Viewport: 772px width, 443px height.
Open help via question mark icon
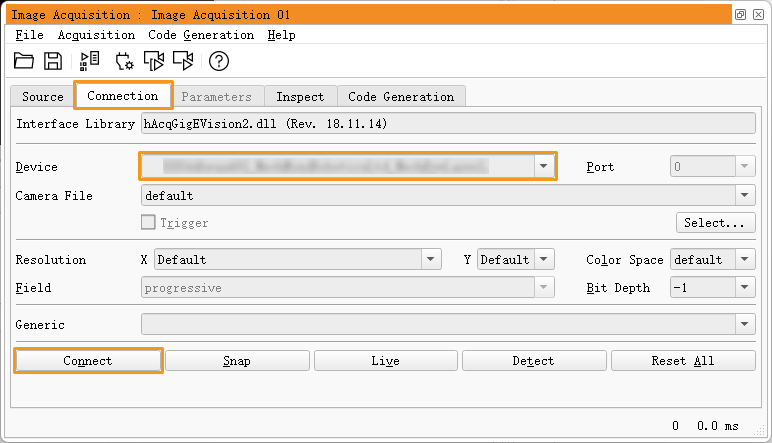[219, 61]
